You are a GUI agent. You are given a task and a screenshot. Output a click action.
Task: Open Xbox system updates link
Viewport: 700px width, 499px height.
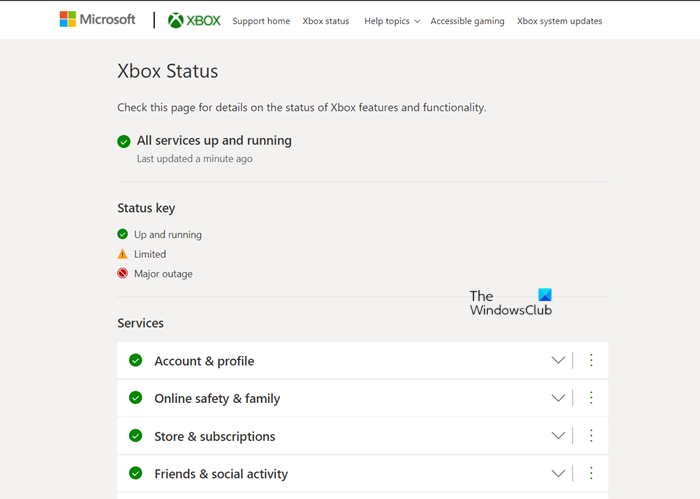(559, 21)
